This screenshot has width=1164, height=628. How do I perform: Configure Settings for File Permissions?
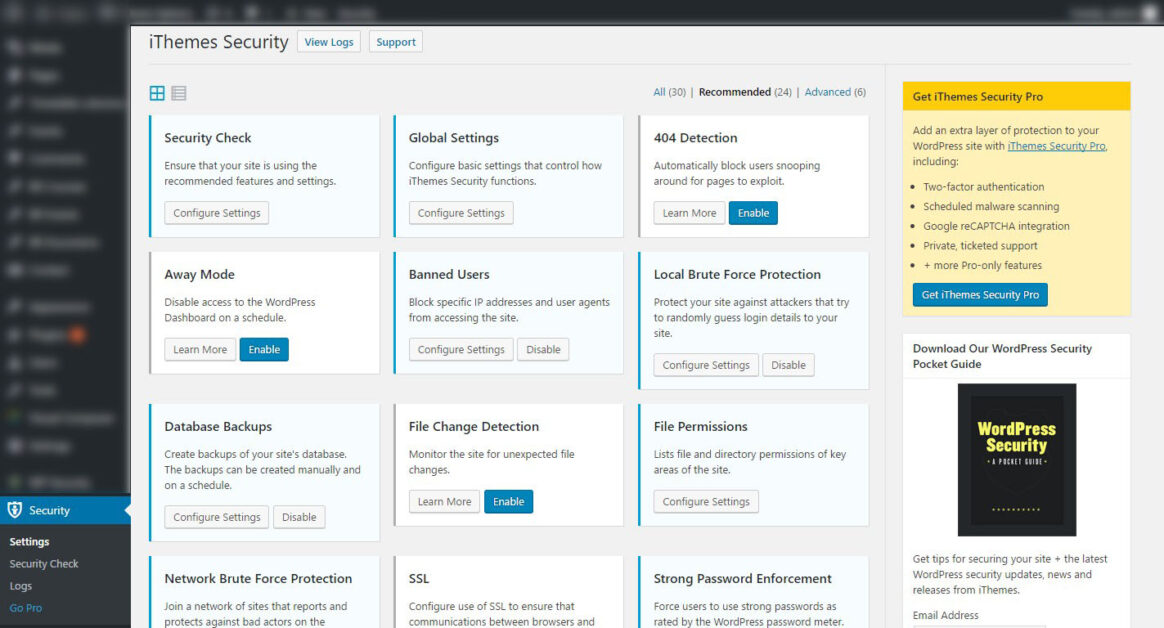coord(706,502)
